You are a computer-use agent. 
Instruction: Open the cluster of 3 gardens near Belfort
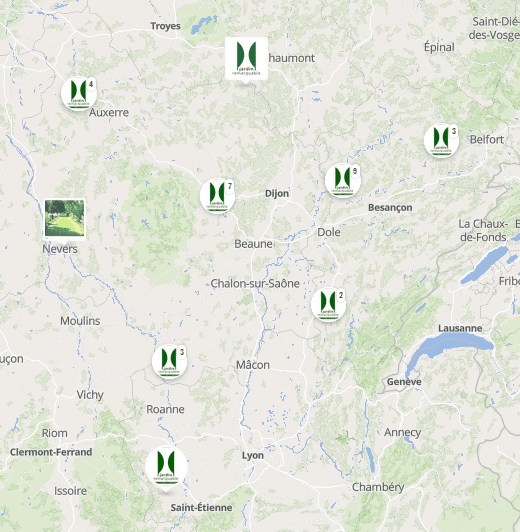point(441,140)
